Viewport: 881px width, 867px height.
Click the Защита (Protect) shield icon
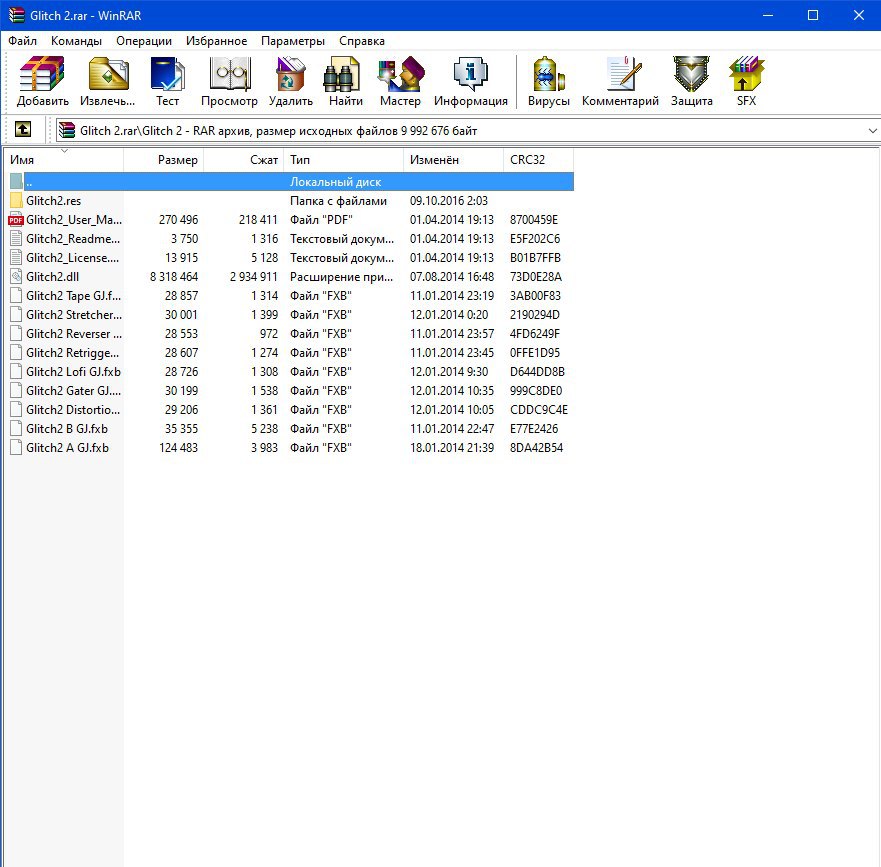click(x=692, y=81)
